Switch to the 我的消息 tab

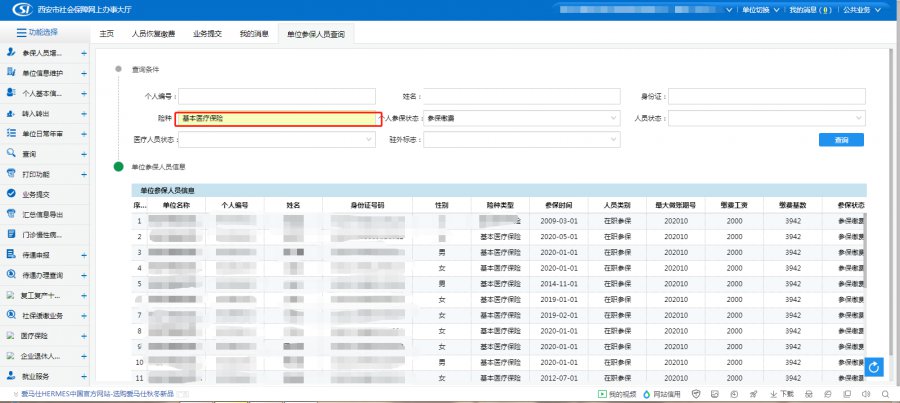(x=253, y=34)
